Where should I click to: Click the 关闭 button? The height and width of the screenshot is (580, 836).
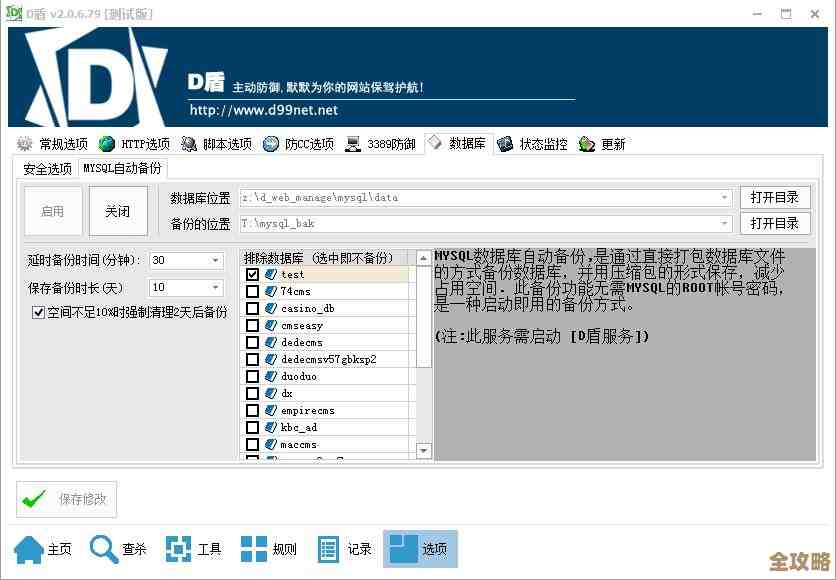pos(117,211)
